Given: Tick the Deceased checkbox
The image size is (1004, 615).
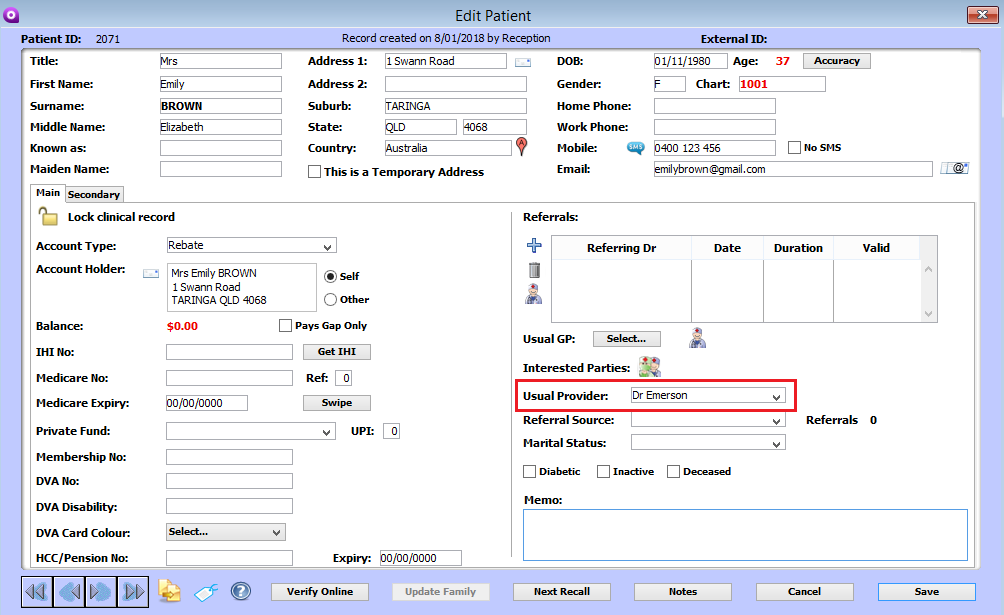Looking at the screenshot, I should click(x=673, y=472).
